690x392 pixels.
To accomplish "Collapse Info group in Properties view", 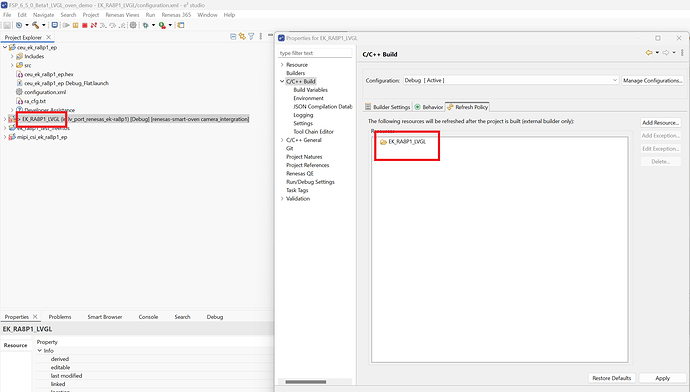I will 40,351.
